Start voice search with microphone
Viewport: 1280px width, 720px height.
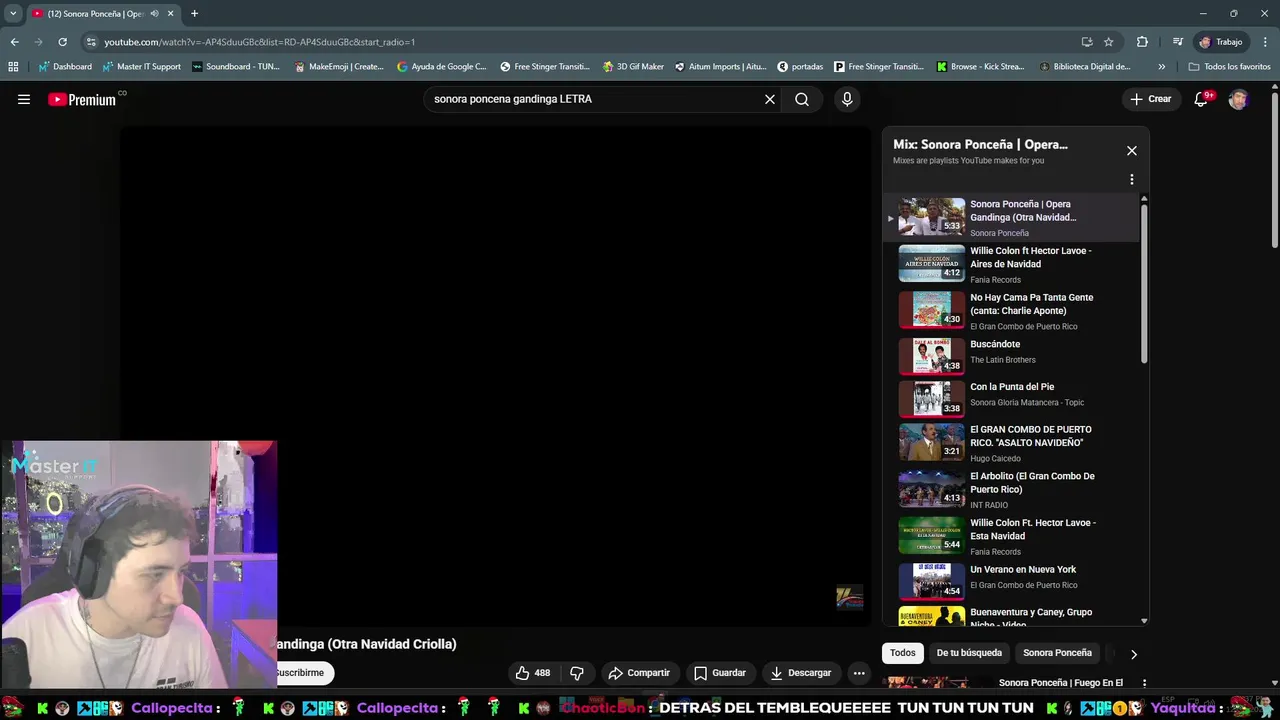pyautogui.click(x=847, y=99)
